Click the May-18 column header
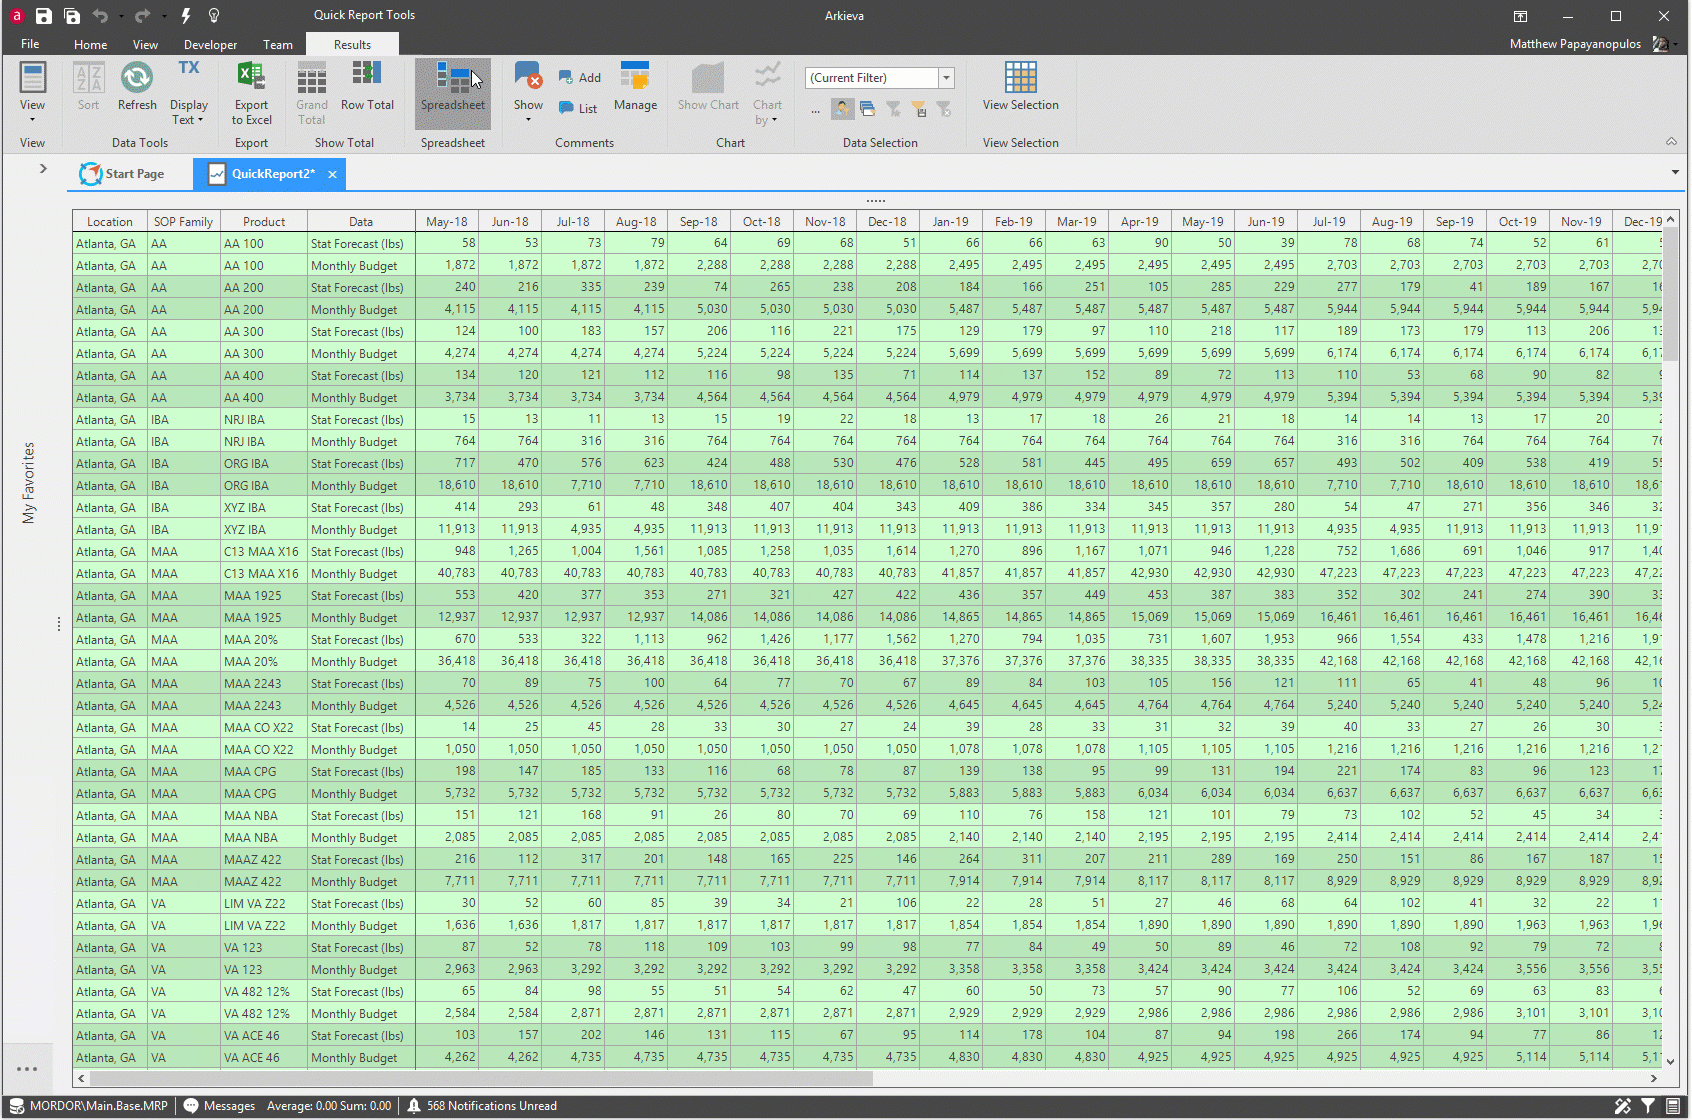The image size is (1692, 1120). point(446,222)
